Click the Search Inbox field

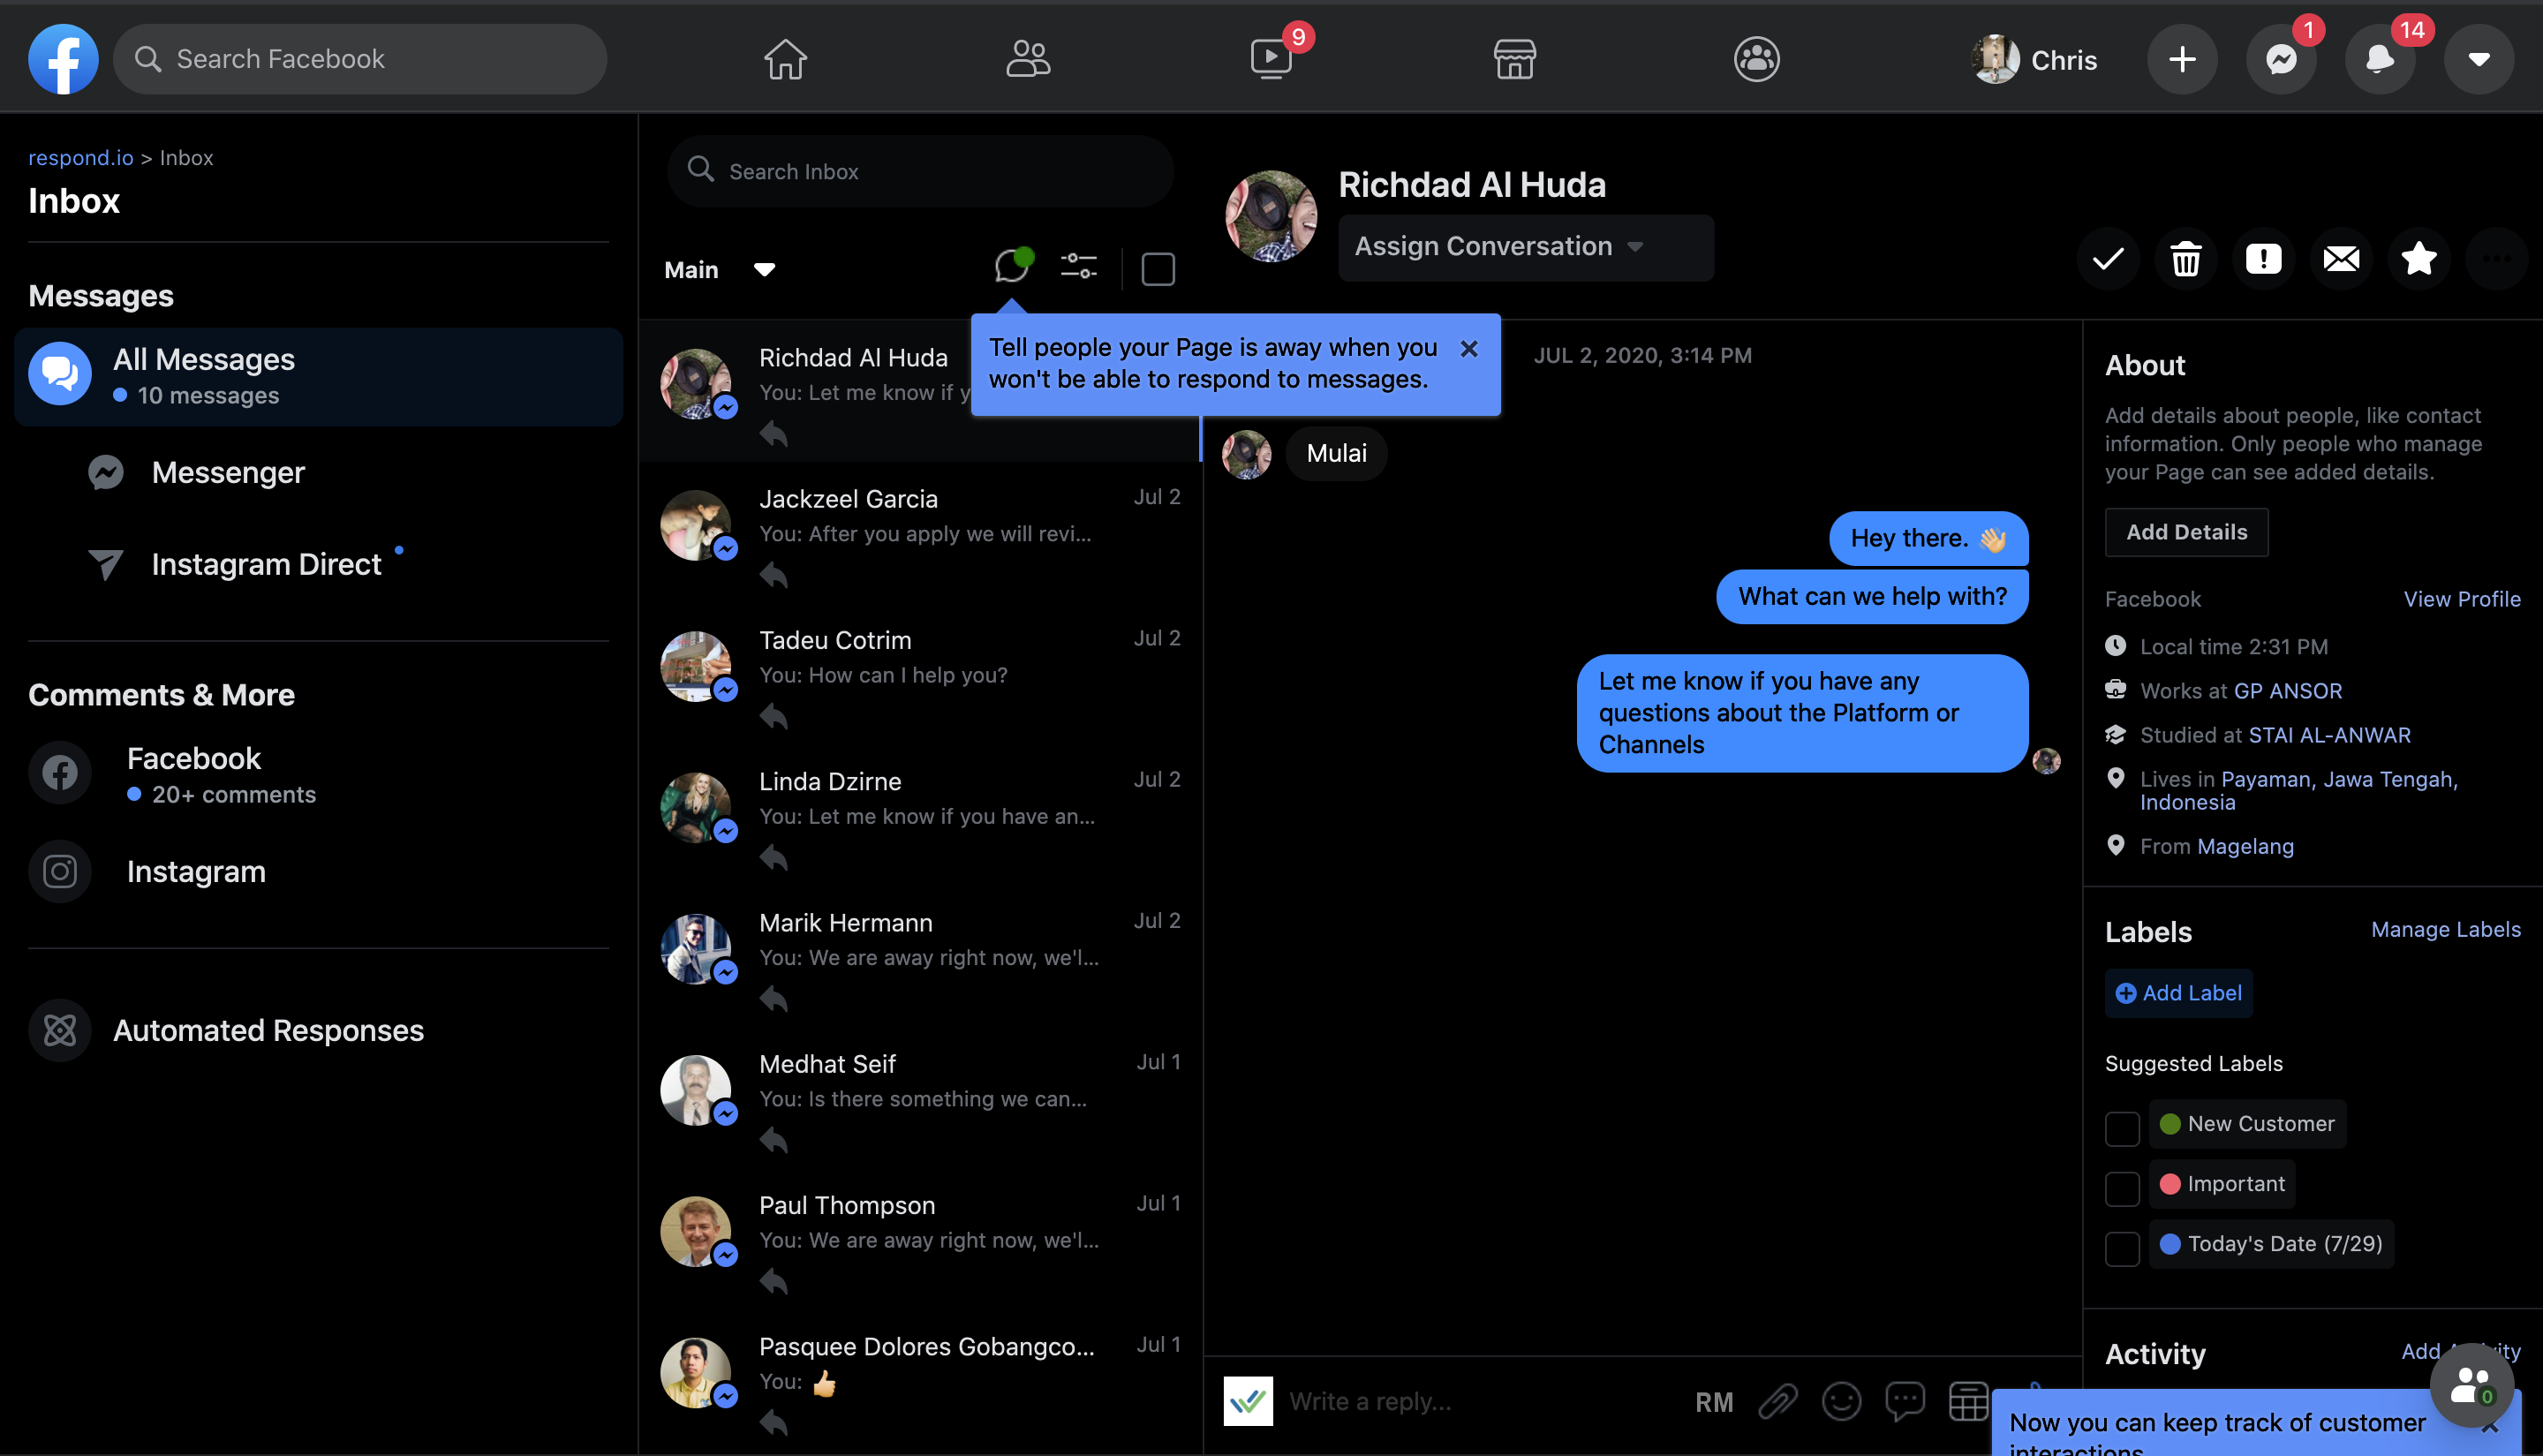[920, 171]
